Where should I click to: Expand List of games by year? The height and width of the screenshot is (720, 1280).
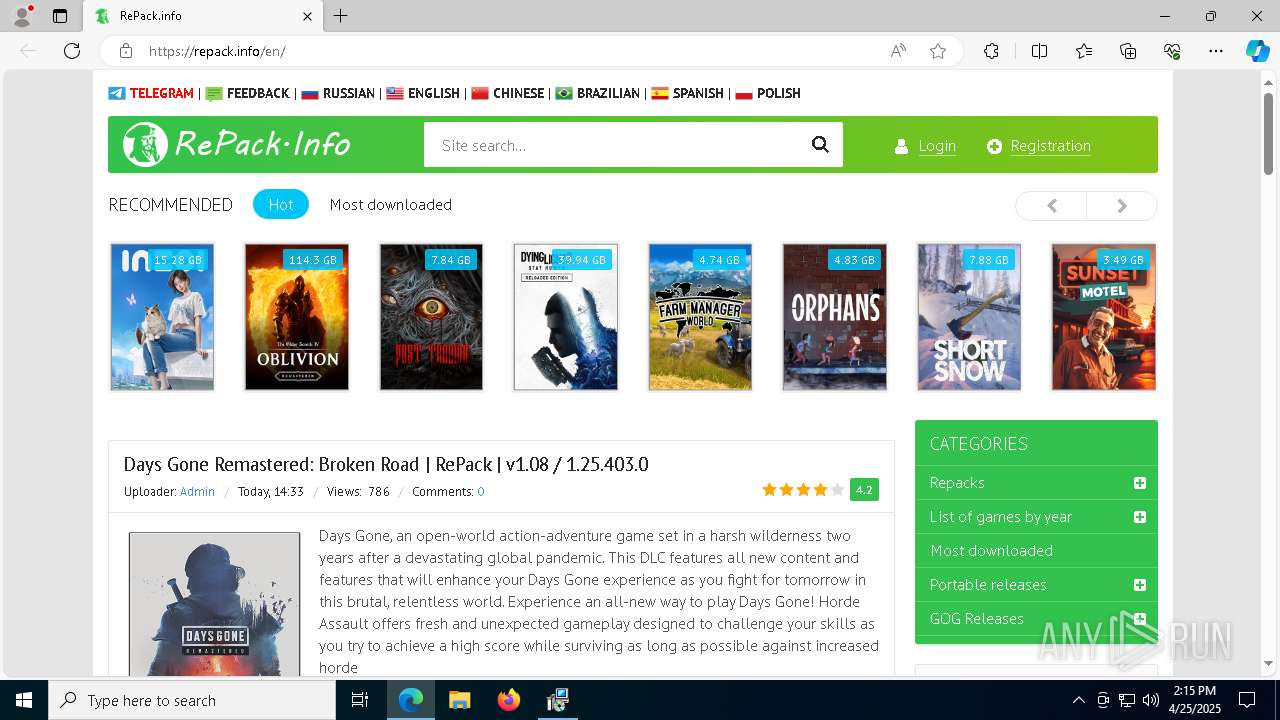pos(1140,517)
